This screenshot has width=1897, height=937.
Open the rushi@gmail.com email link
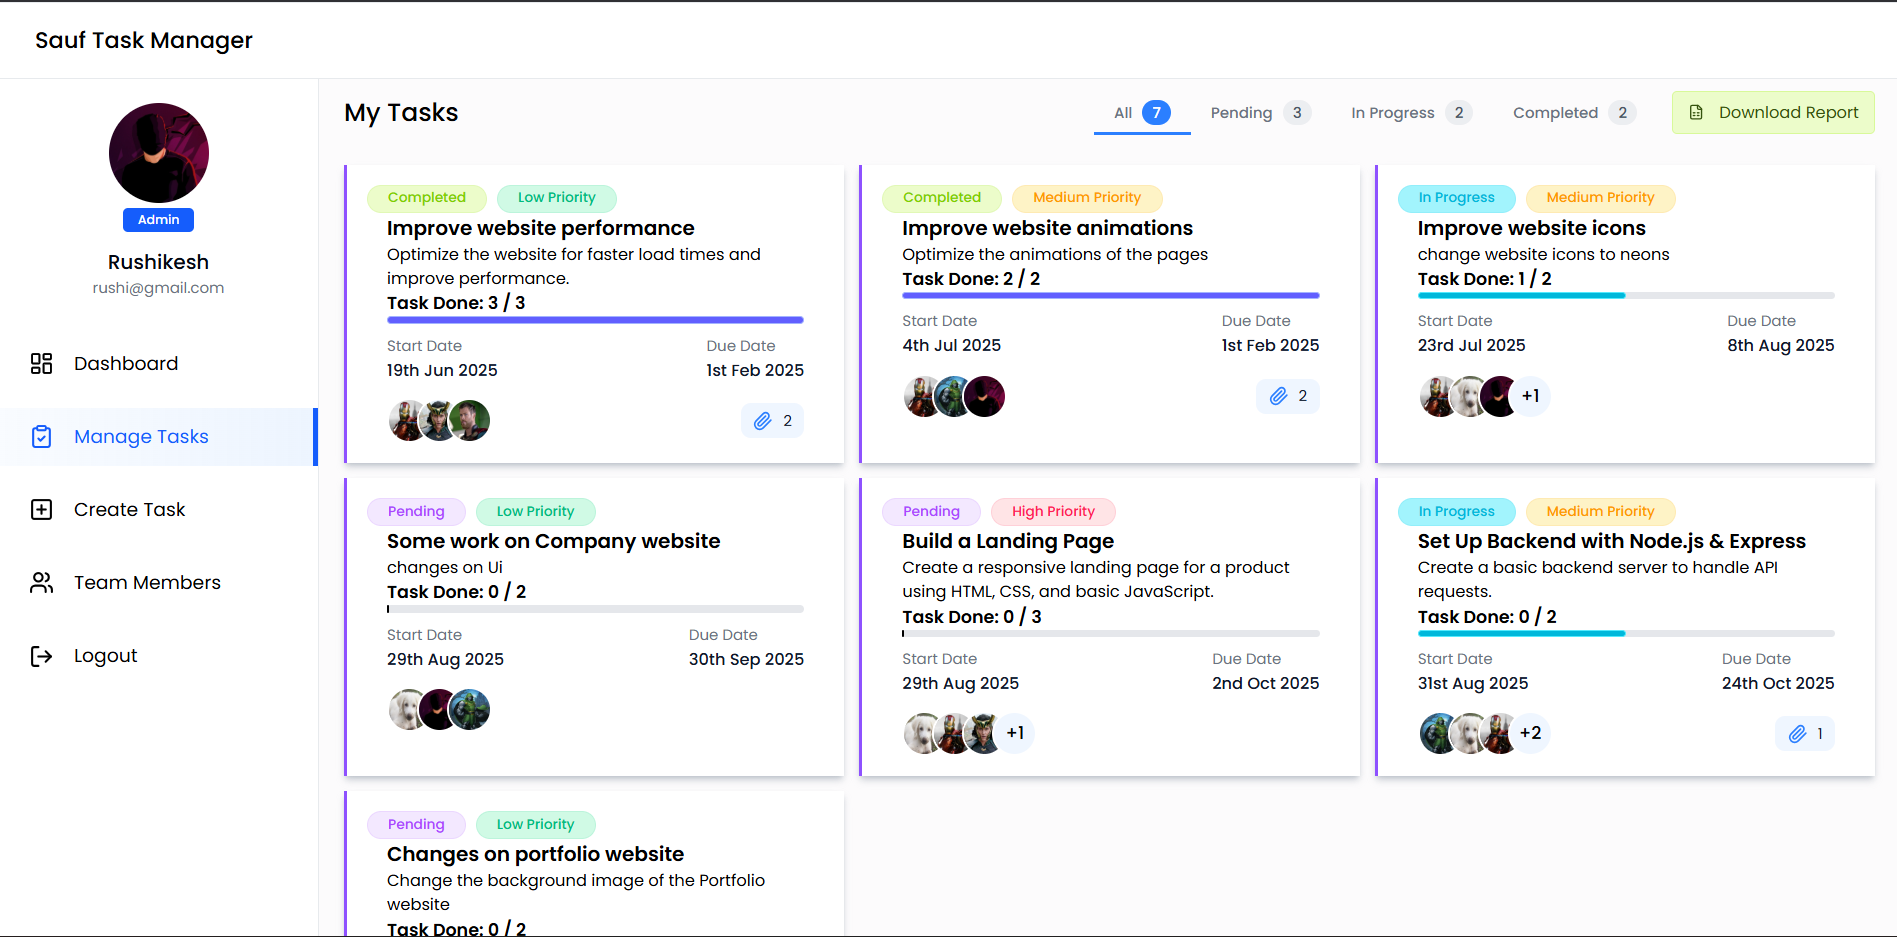pos(158,287)
